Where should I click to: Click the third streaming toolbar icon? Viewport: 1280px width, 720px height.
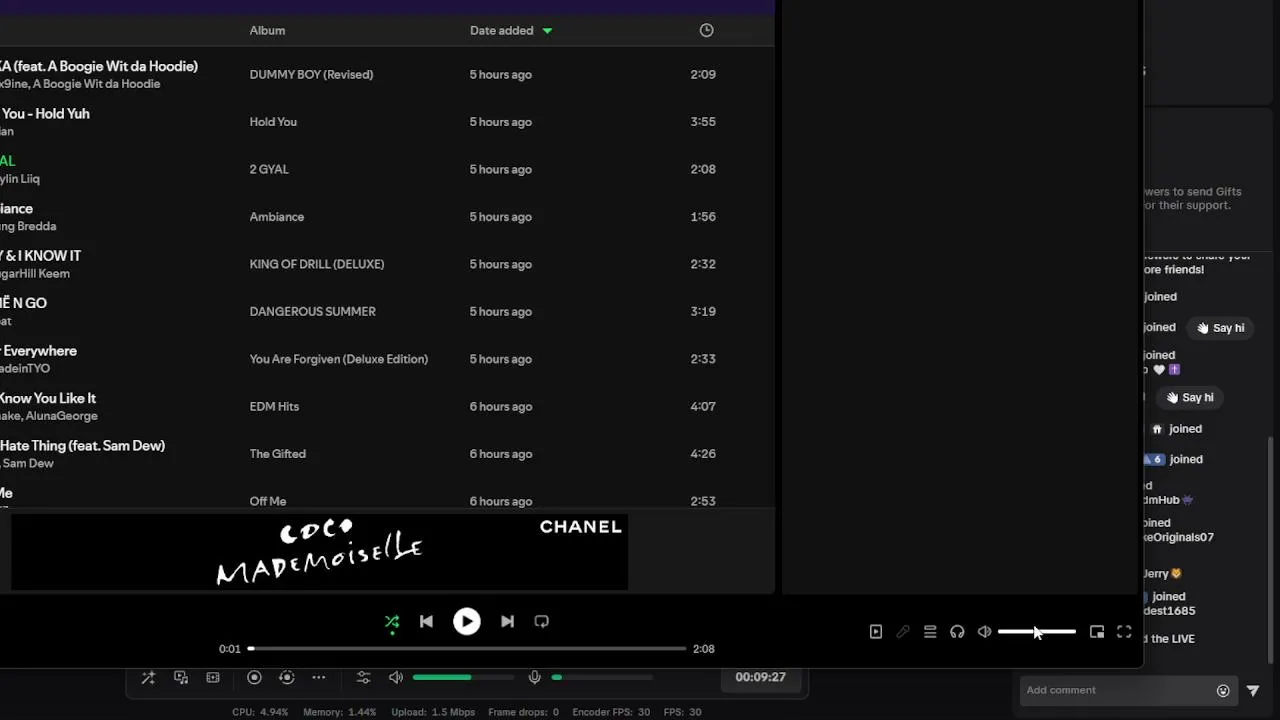[213, 677]
